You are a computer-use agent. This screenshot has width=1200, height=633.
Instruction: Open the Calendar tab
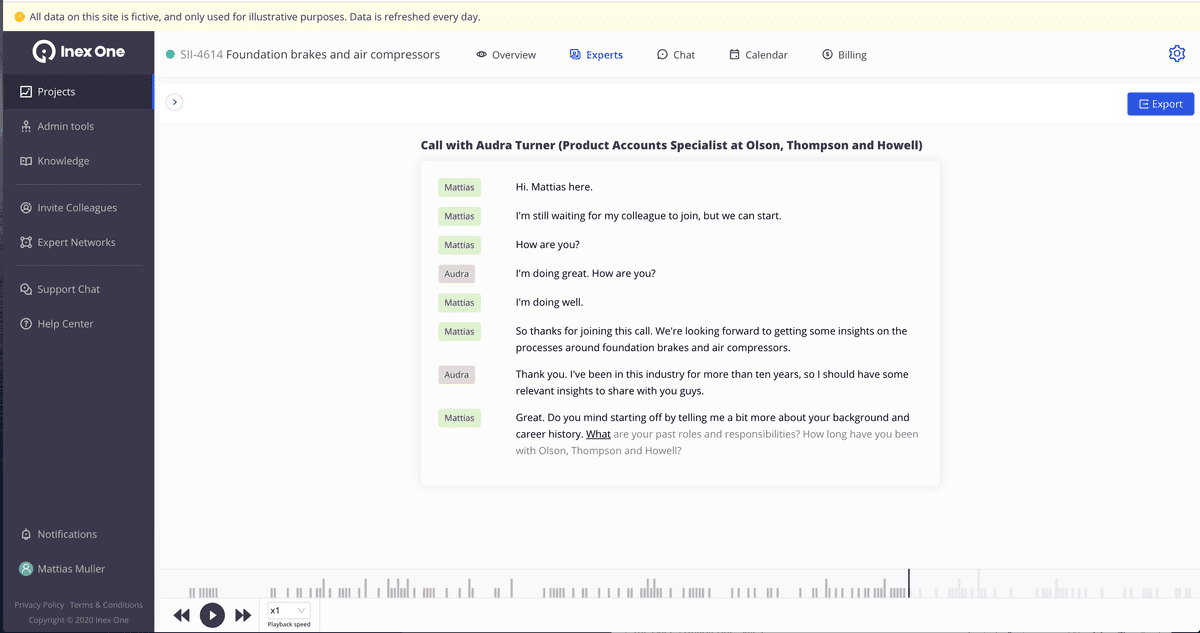(758, 55)
